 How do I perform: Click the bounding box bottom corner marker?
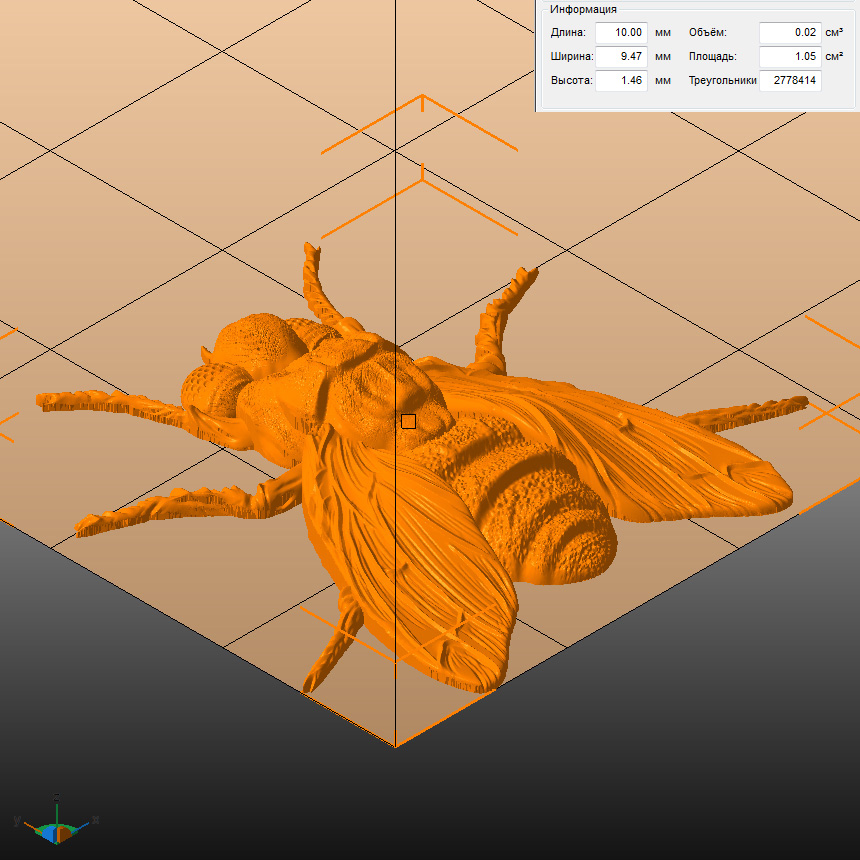[x=396, y=744]
